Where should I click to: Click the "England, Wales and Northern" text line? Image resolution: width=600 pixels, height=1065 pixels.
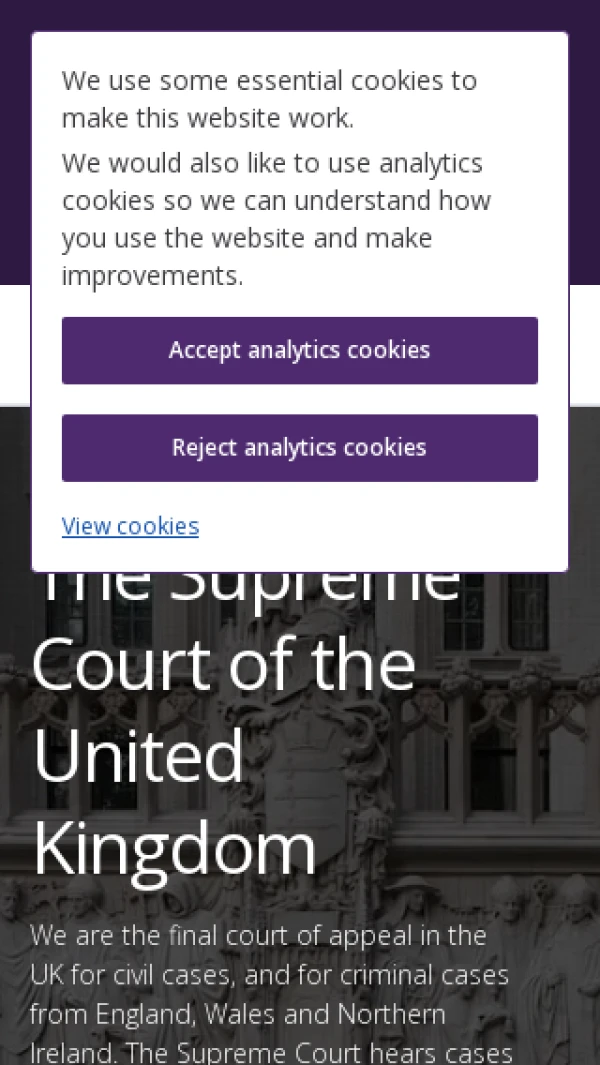pyautogui.click(x=237, y=1014)
